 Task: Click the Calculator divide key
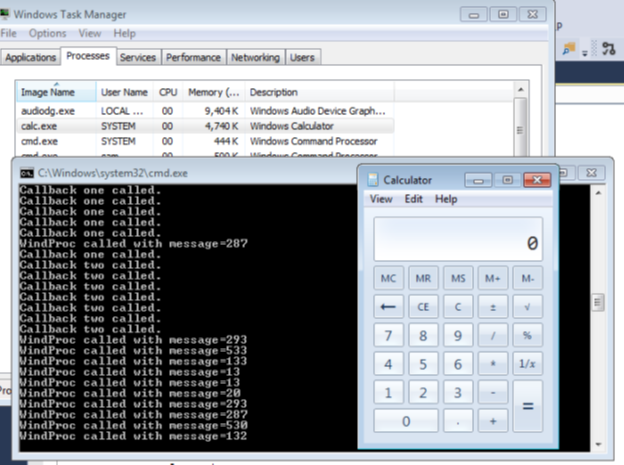(x=493, y=335)
